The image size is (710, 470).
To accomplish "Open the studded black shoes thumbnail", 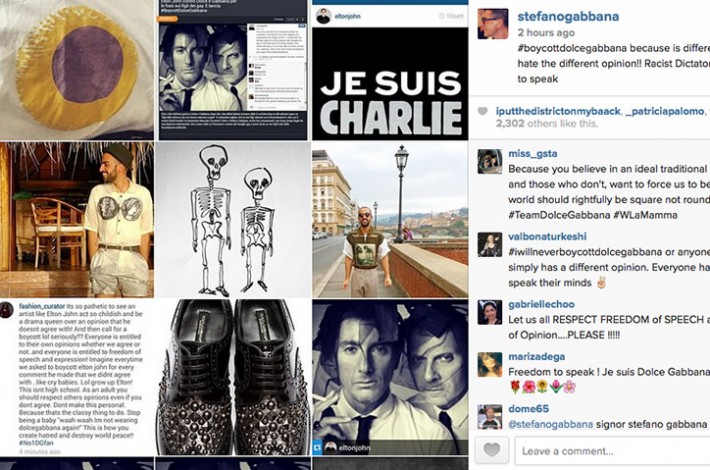I will [x=233, y=377].
